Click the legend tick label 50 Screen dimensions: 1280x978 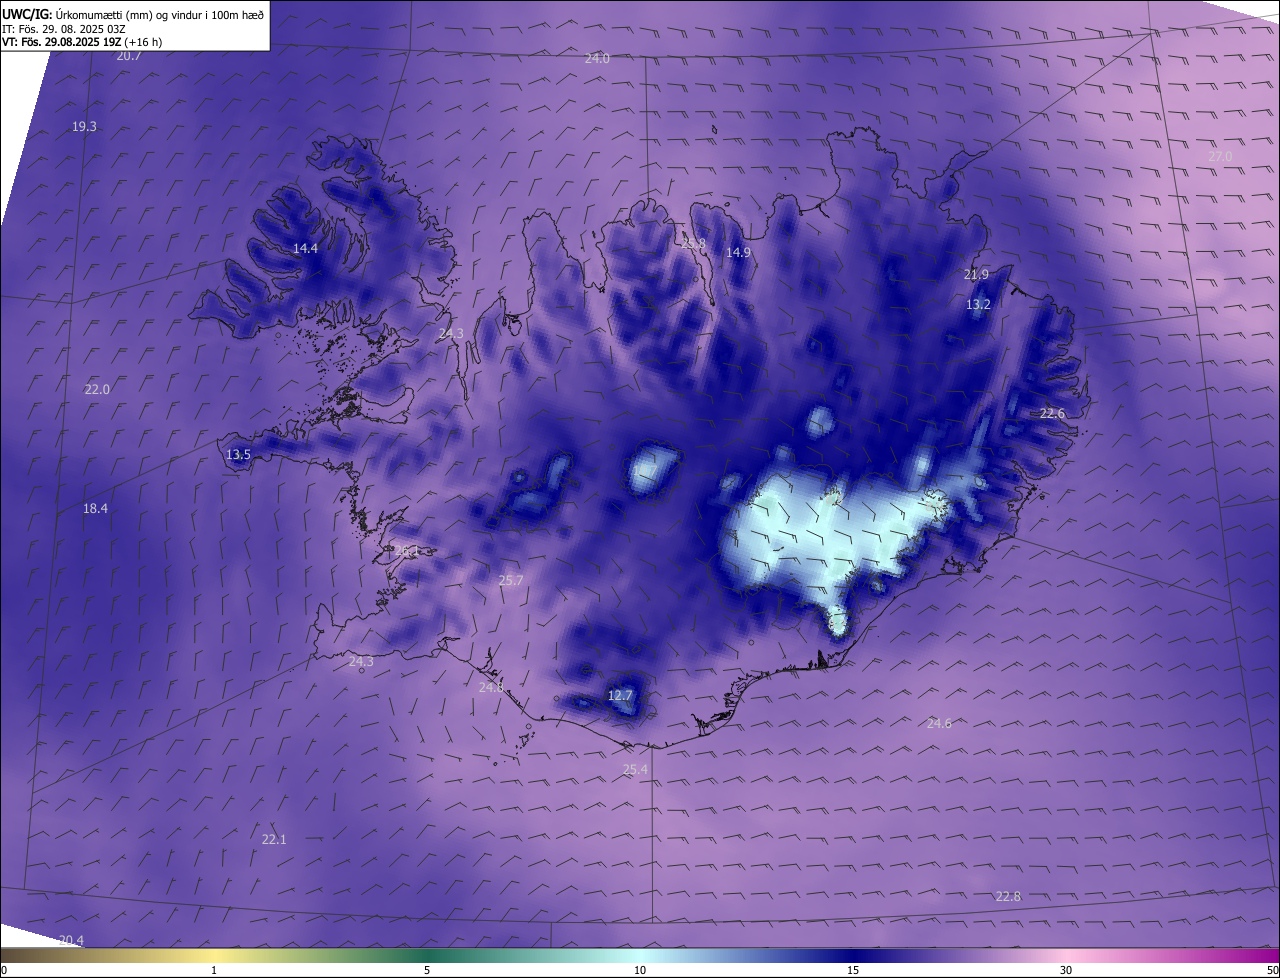coord(1271,970)
